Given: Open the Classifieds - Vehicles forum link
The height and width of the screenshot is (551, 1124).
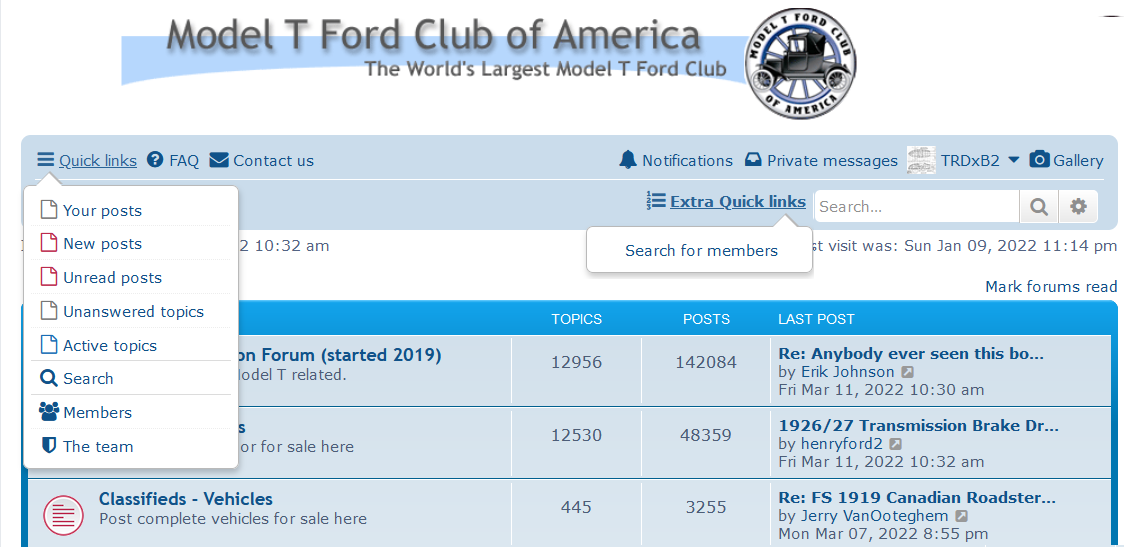Looking at the screenshot, I should [185, 499].
